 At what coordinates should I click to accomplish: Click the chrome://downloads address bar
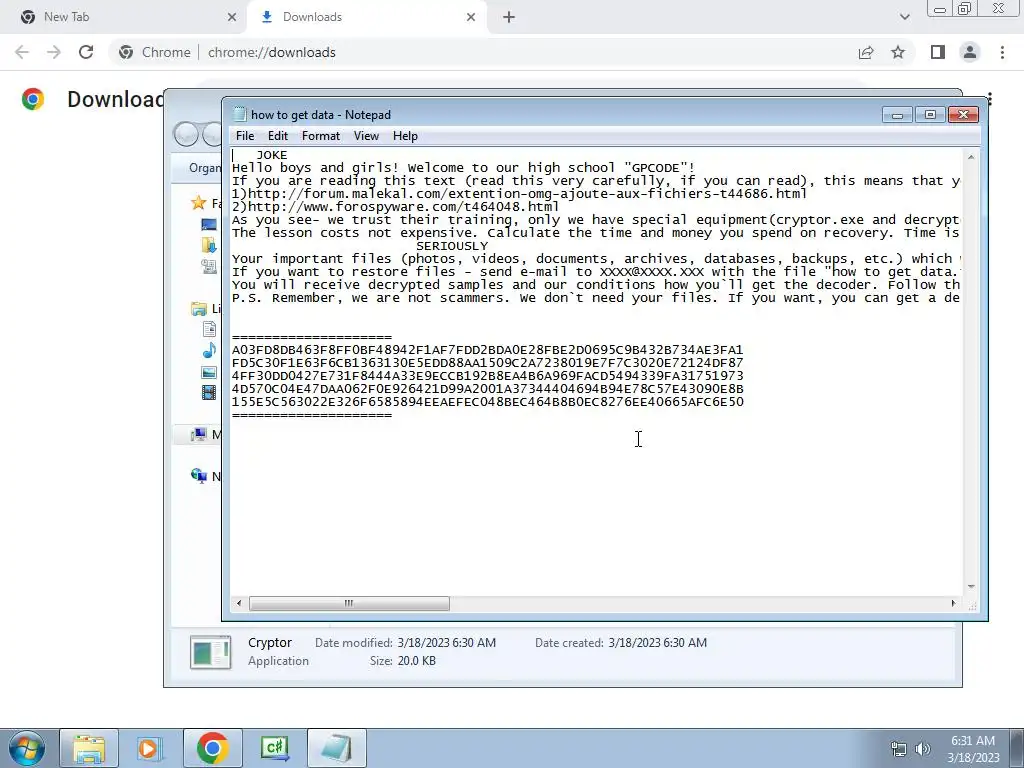[x=483, y=52]
